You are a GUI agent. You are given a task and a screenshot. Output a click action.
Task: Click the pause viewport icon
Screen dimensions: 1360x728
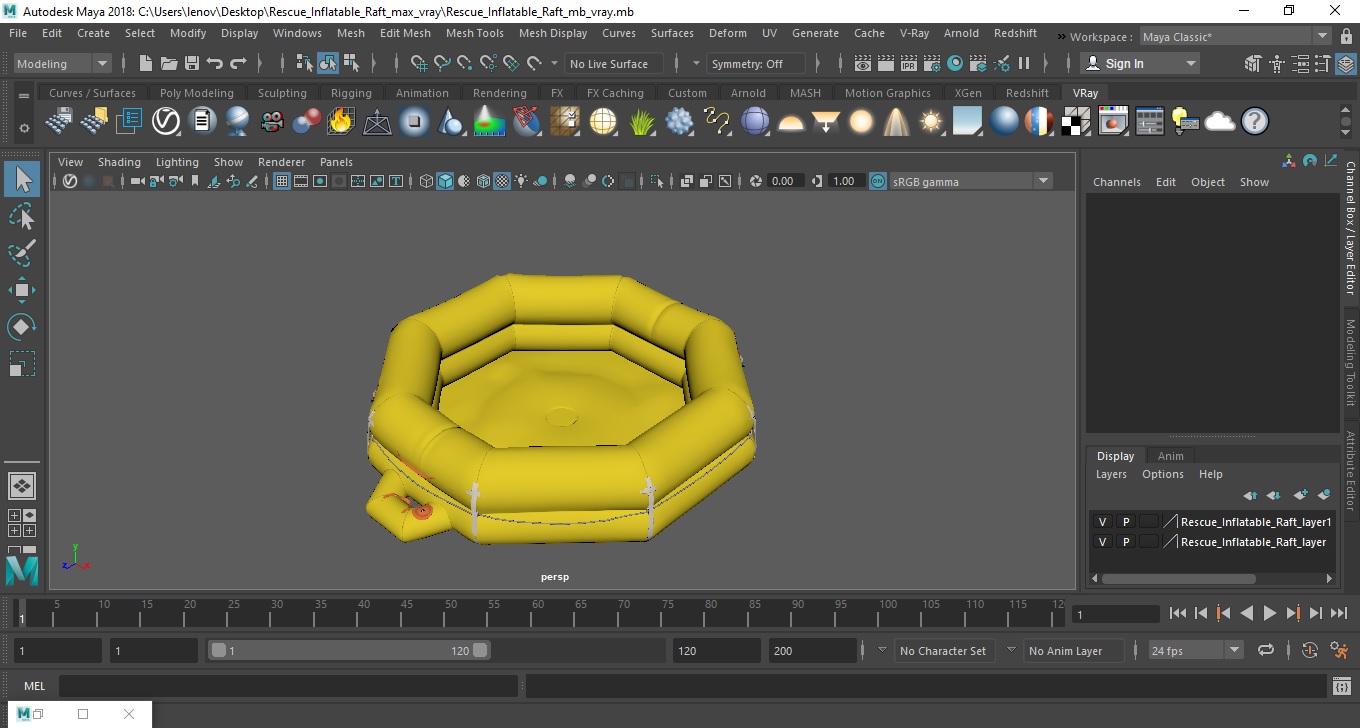tap(1024, 63)
